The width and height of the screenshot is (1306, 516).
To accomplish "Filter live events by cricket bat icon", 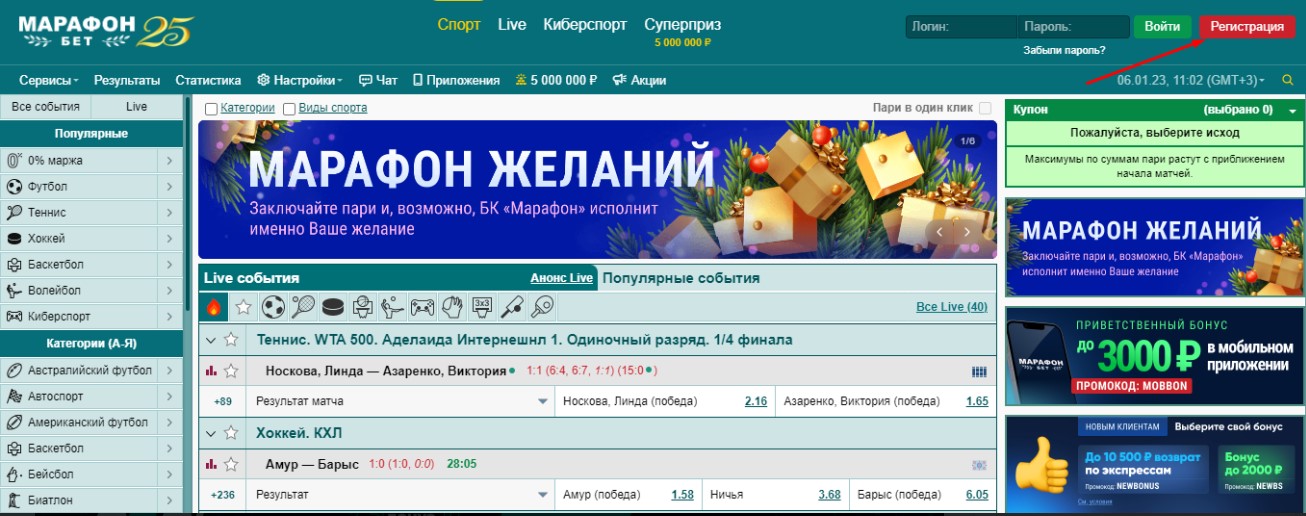I will 512,306.
